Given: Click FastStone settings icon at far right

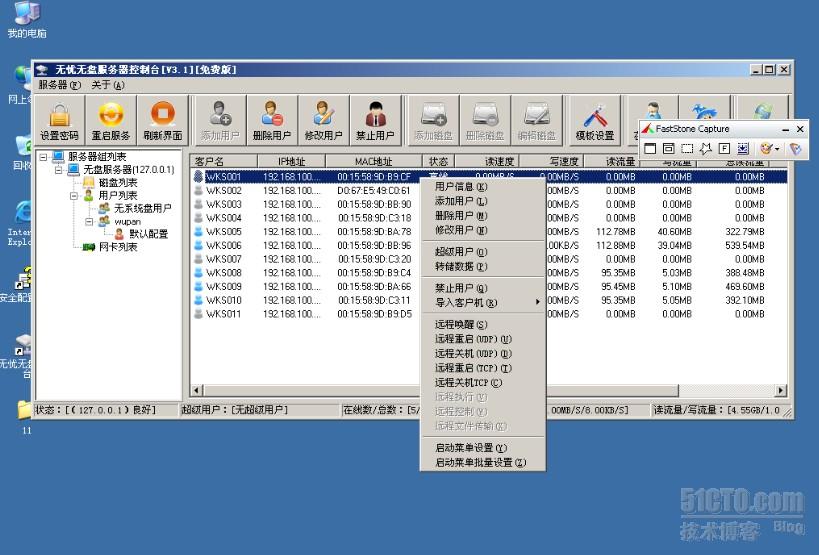Looking at the screenshot, I should click(795, 149).
